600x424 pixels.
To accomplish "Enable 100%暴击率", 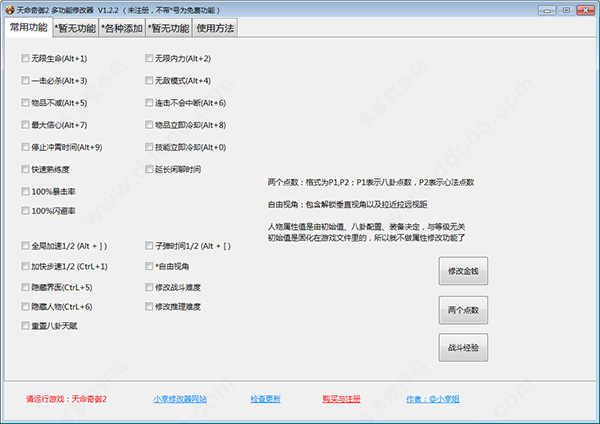I will coord(25,191).
